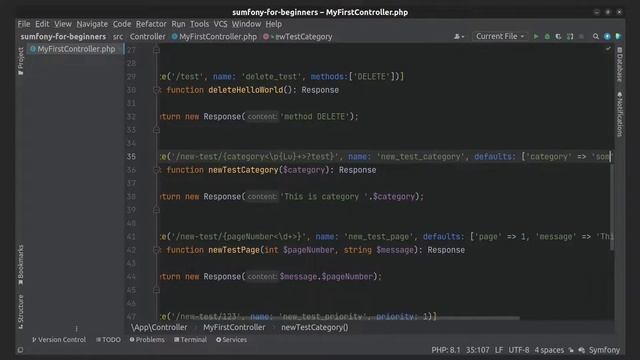Click \App\Controller in the bottom breadcrumbs

[x=159, y=327]
